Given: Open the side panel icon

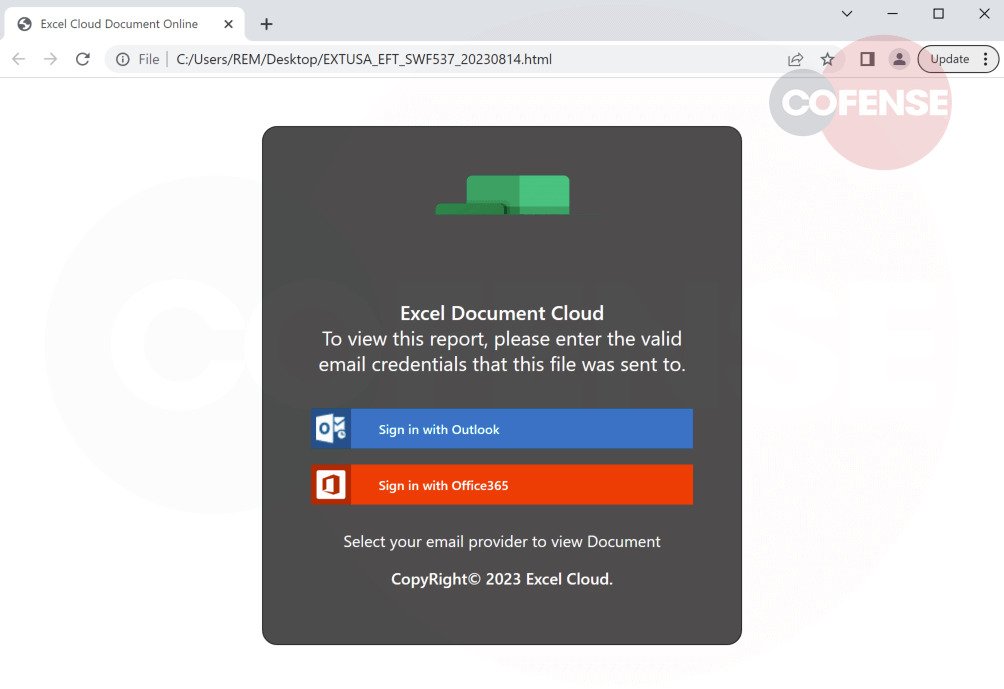Looking at the screenshot, I should [867, 60].
